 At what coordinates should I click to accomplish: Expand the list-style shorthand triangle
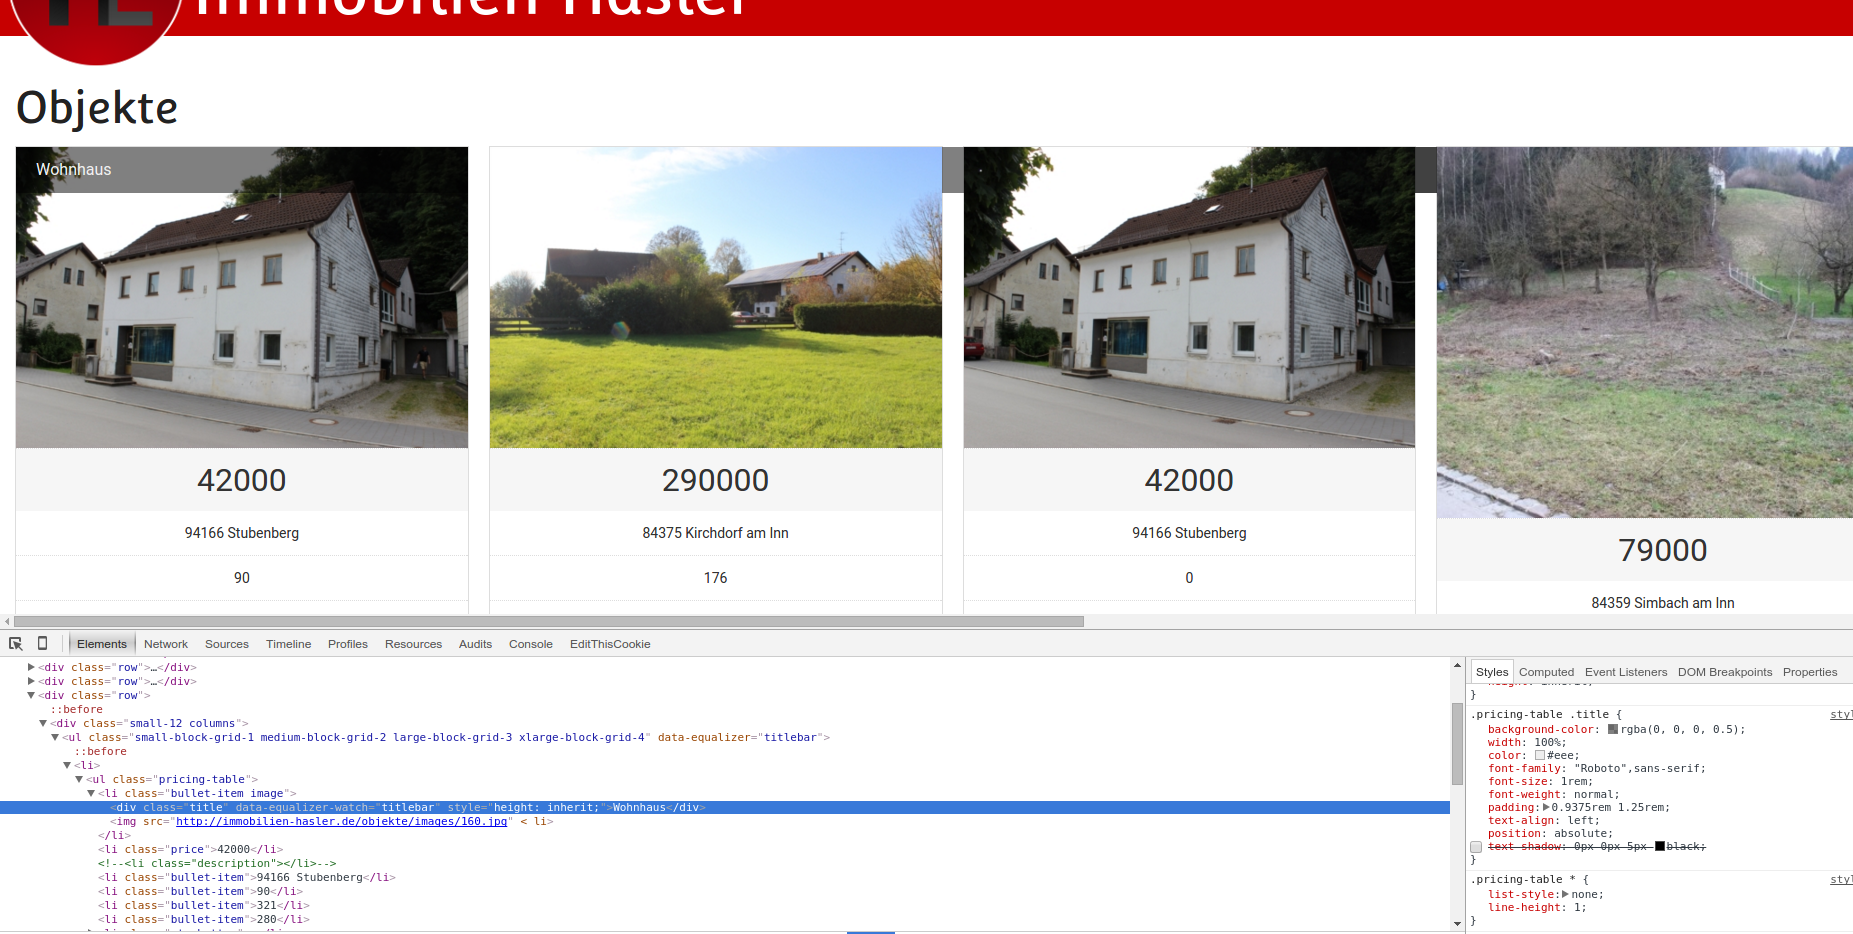(x=1565, y=894)
